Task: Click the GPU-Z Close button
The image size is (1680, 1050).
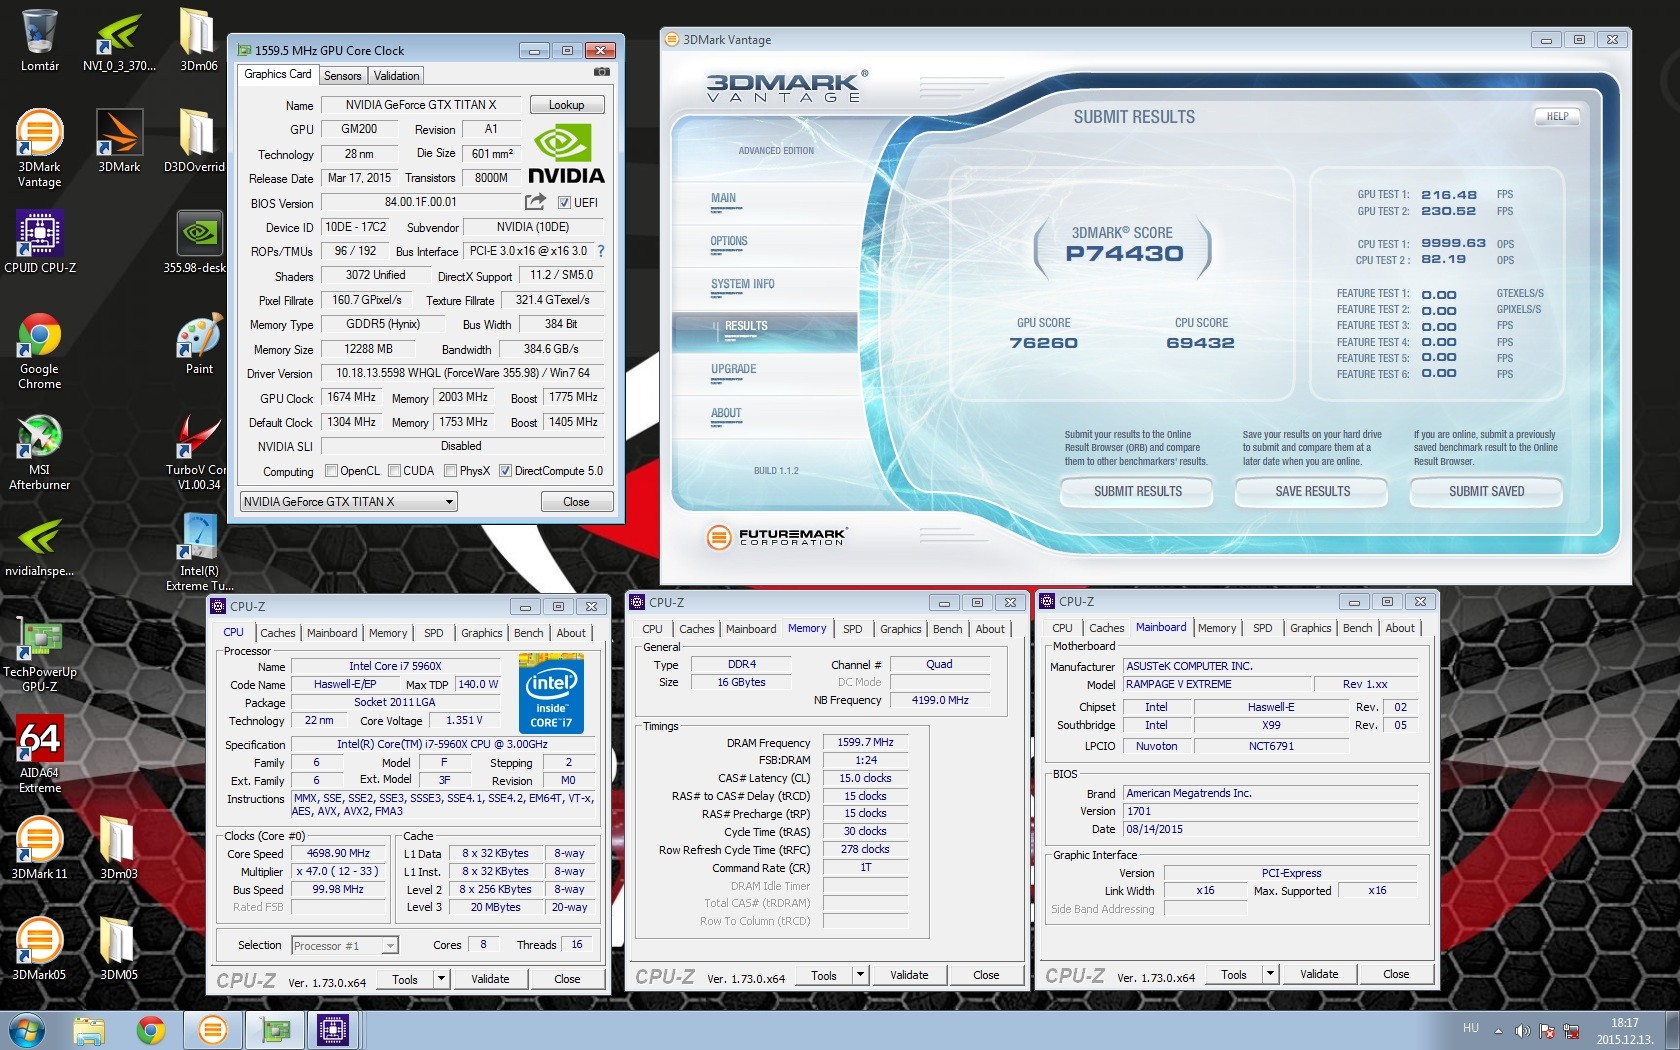Action: coord(576,501)
